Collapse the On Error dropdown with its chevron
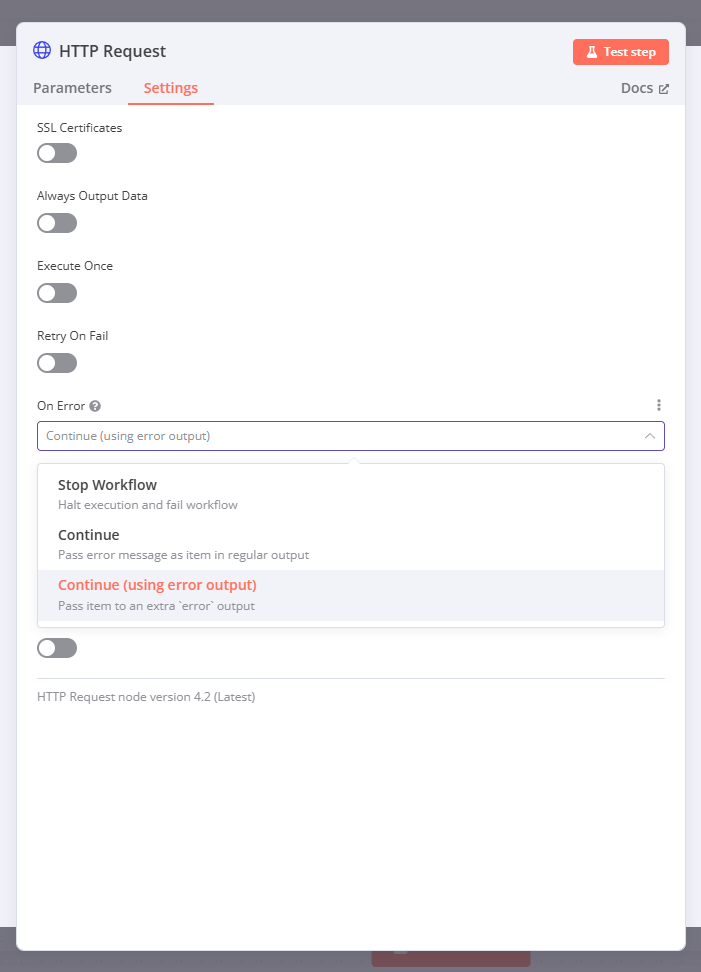The width and height of the screenshot is (701, 972). click(x=652, y=436)
